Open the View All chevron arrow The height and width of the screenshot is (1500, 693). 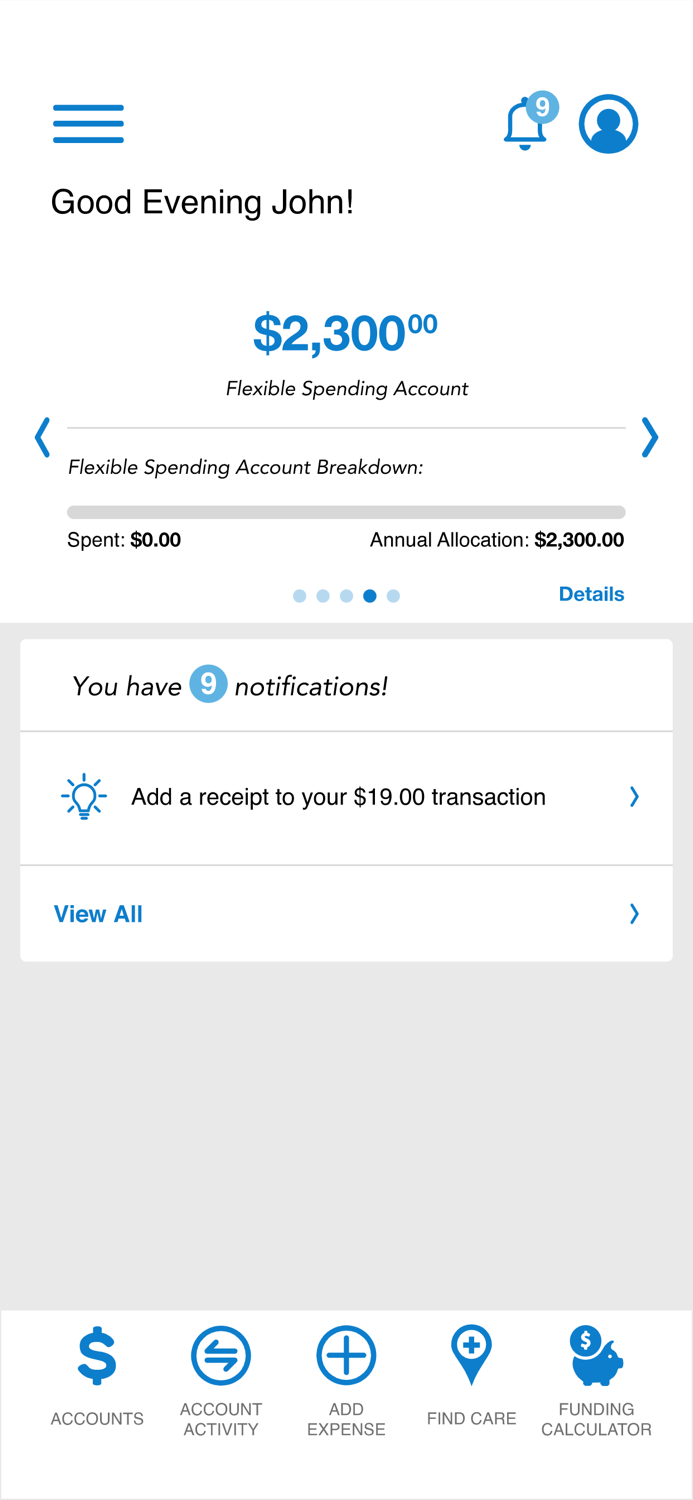coord(633,913)
